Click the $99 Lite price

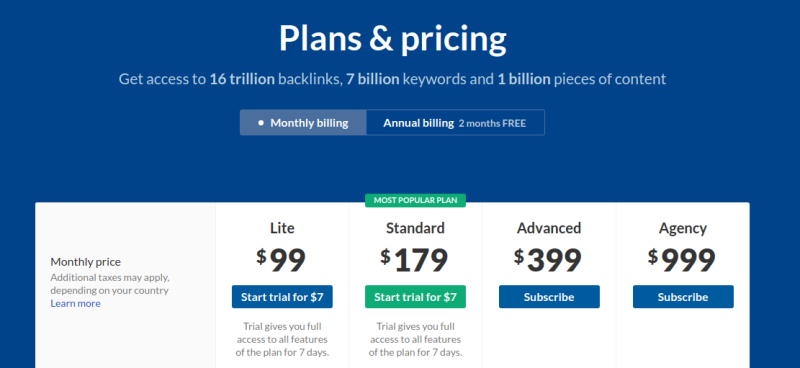pos(281,260)
